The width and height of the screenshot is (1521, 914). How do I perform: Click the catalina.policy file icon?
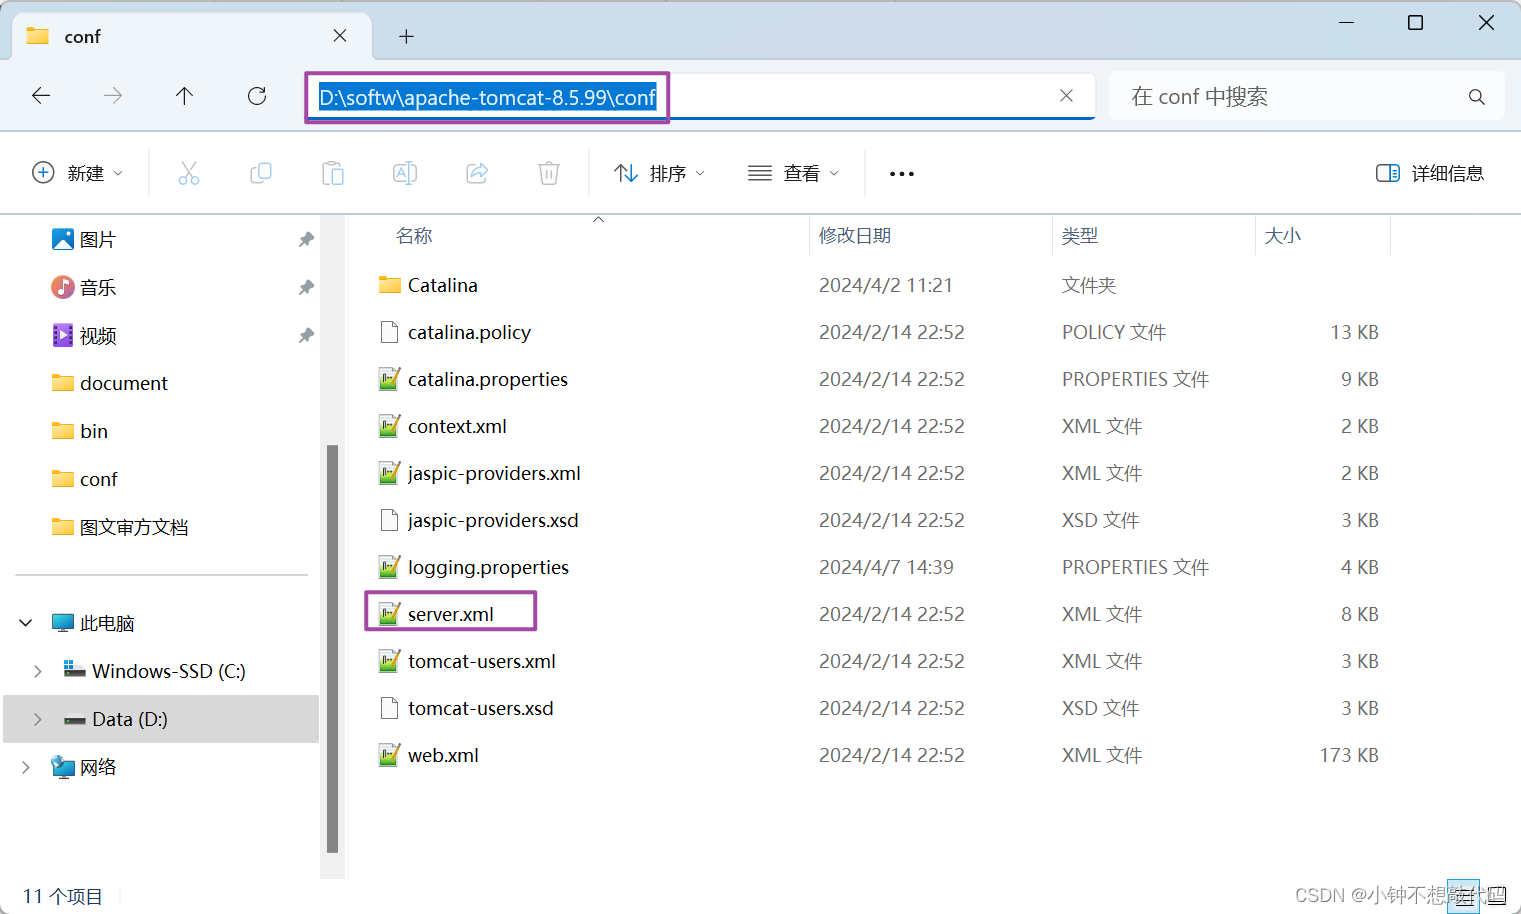click(x=390, y=332)
